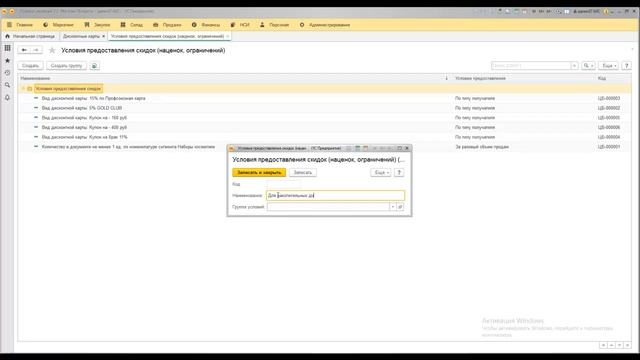Open Search magnifier in the left sidebar
The width and height of the screenshot is (640, 360).
coord(7,85)
